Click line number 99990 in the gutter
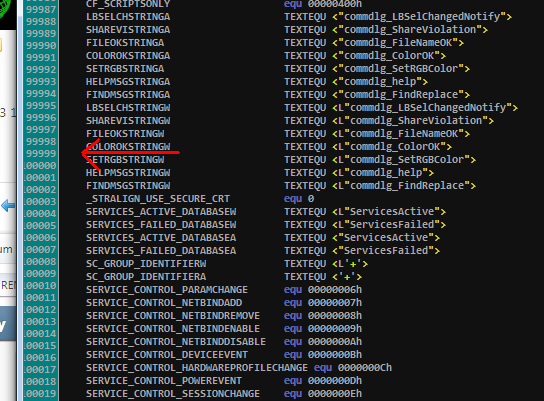The width and height of the screenshot is (544, 401). pyautogui.click(x=41, y=46)
